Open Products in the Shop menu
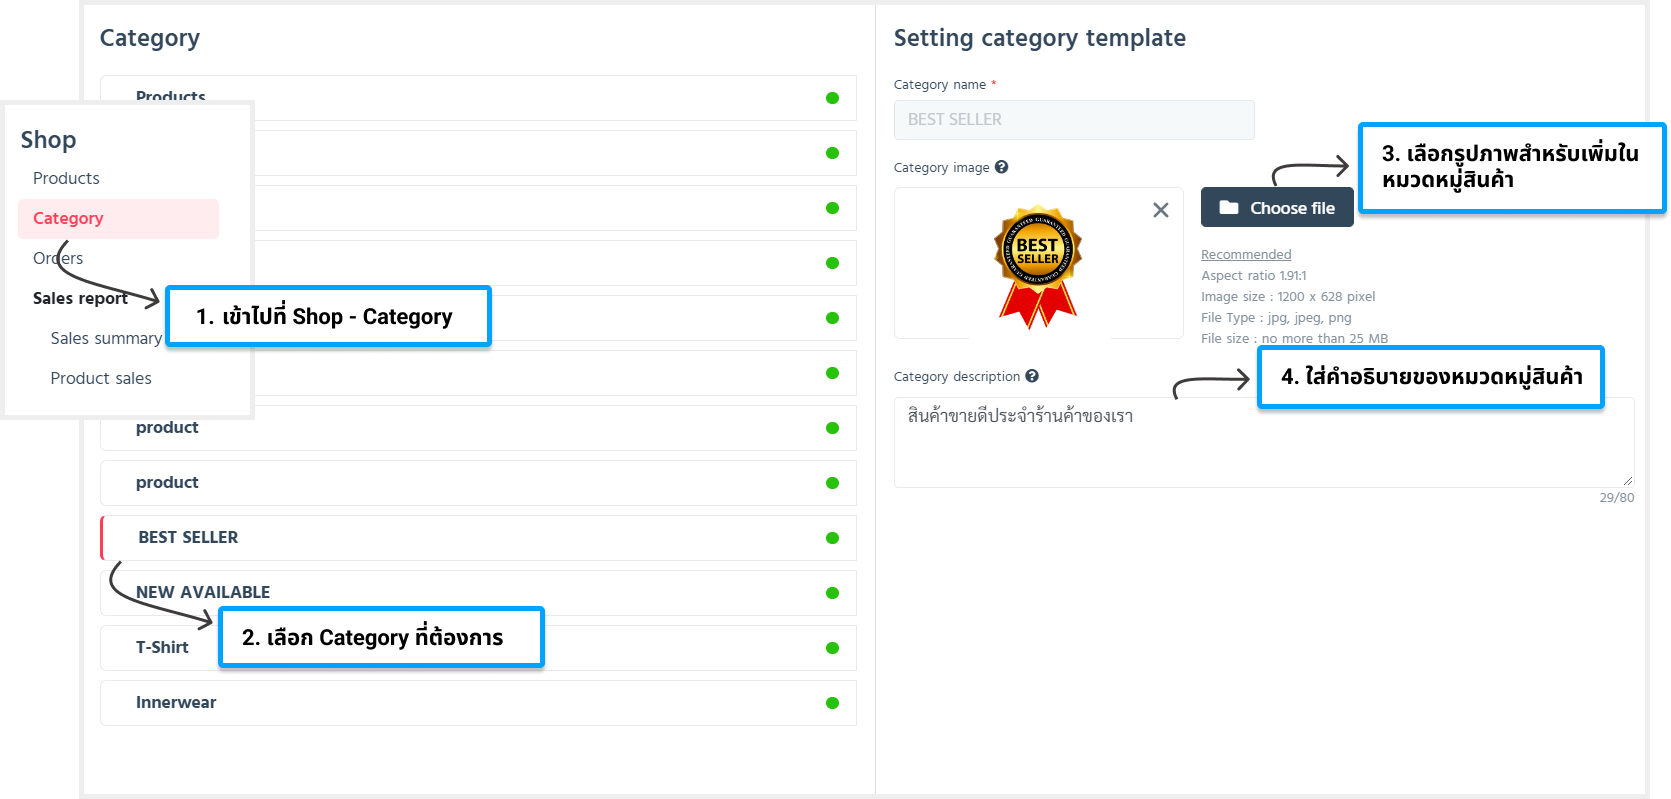The height and width of the screenshot is (799, 1671). tap(66, 178)
